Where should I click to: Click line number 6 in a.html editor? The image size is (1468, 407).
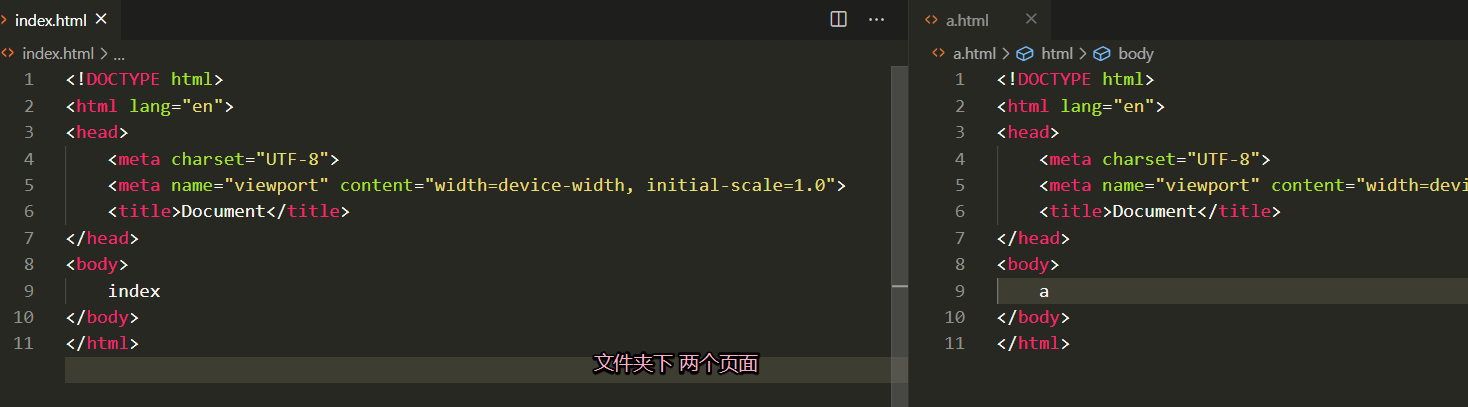coord(959,211)
